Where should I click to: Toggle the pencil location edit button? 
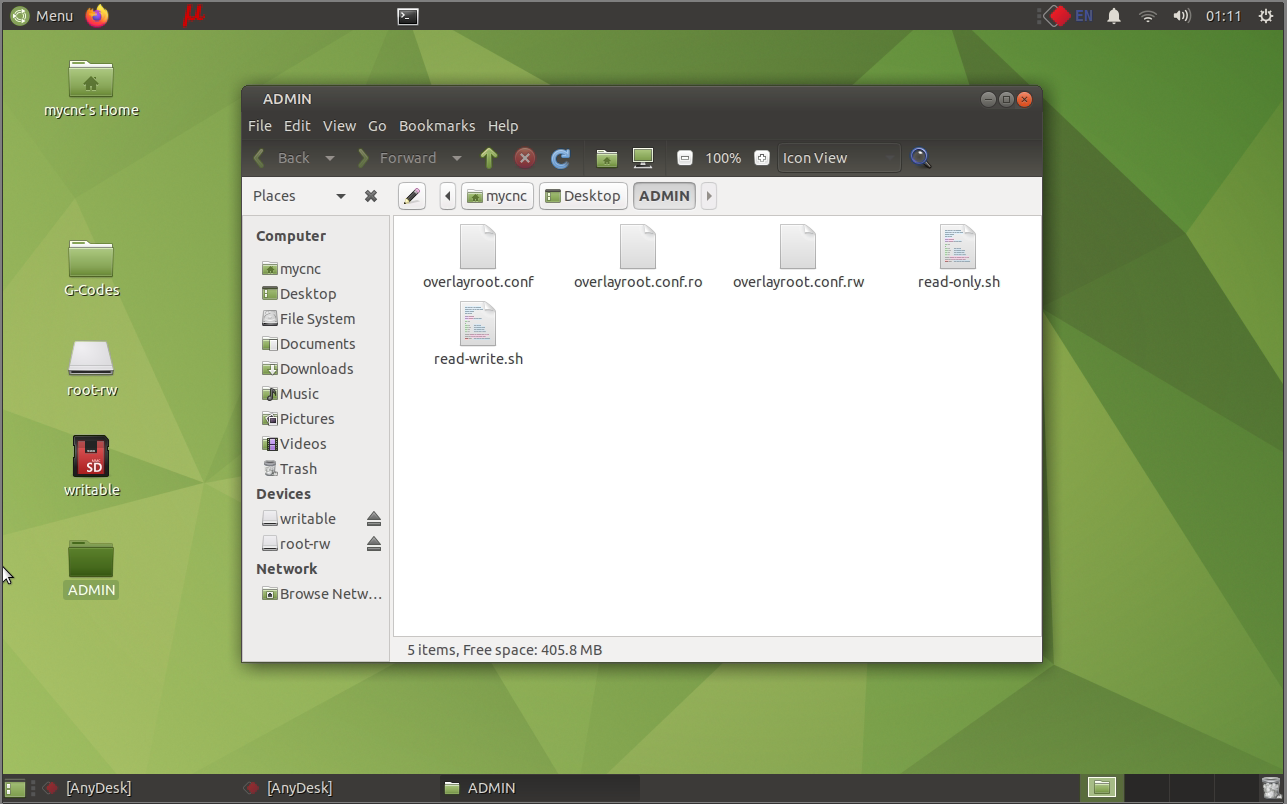tap(412, 196)
